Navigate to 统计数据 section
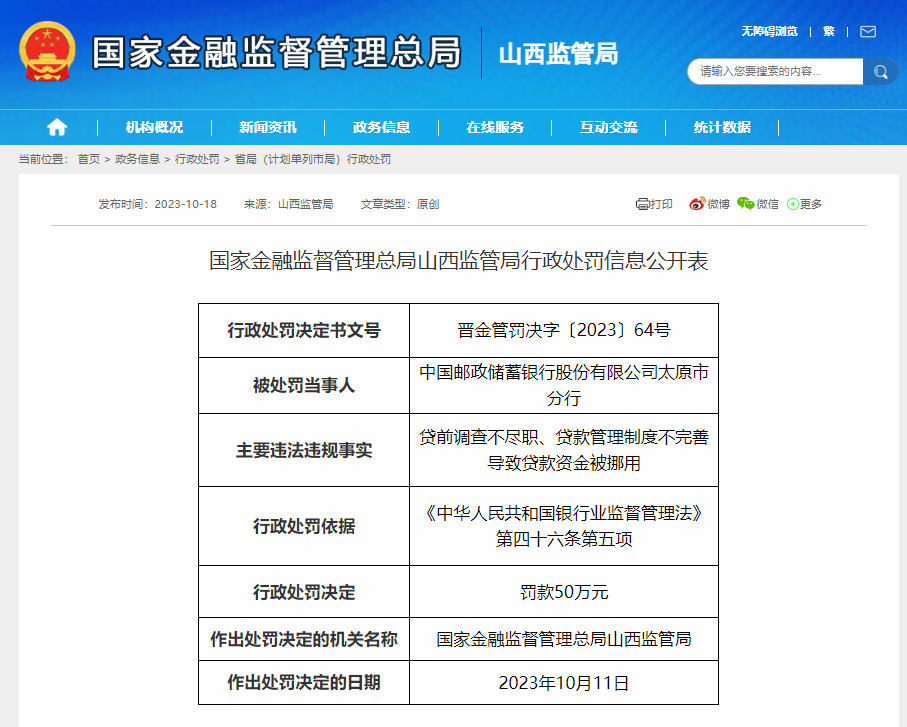 pos(722,127)
